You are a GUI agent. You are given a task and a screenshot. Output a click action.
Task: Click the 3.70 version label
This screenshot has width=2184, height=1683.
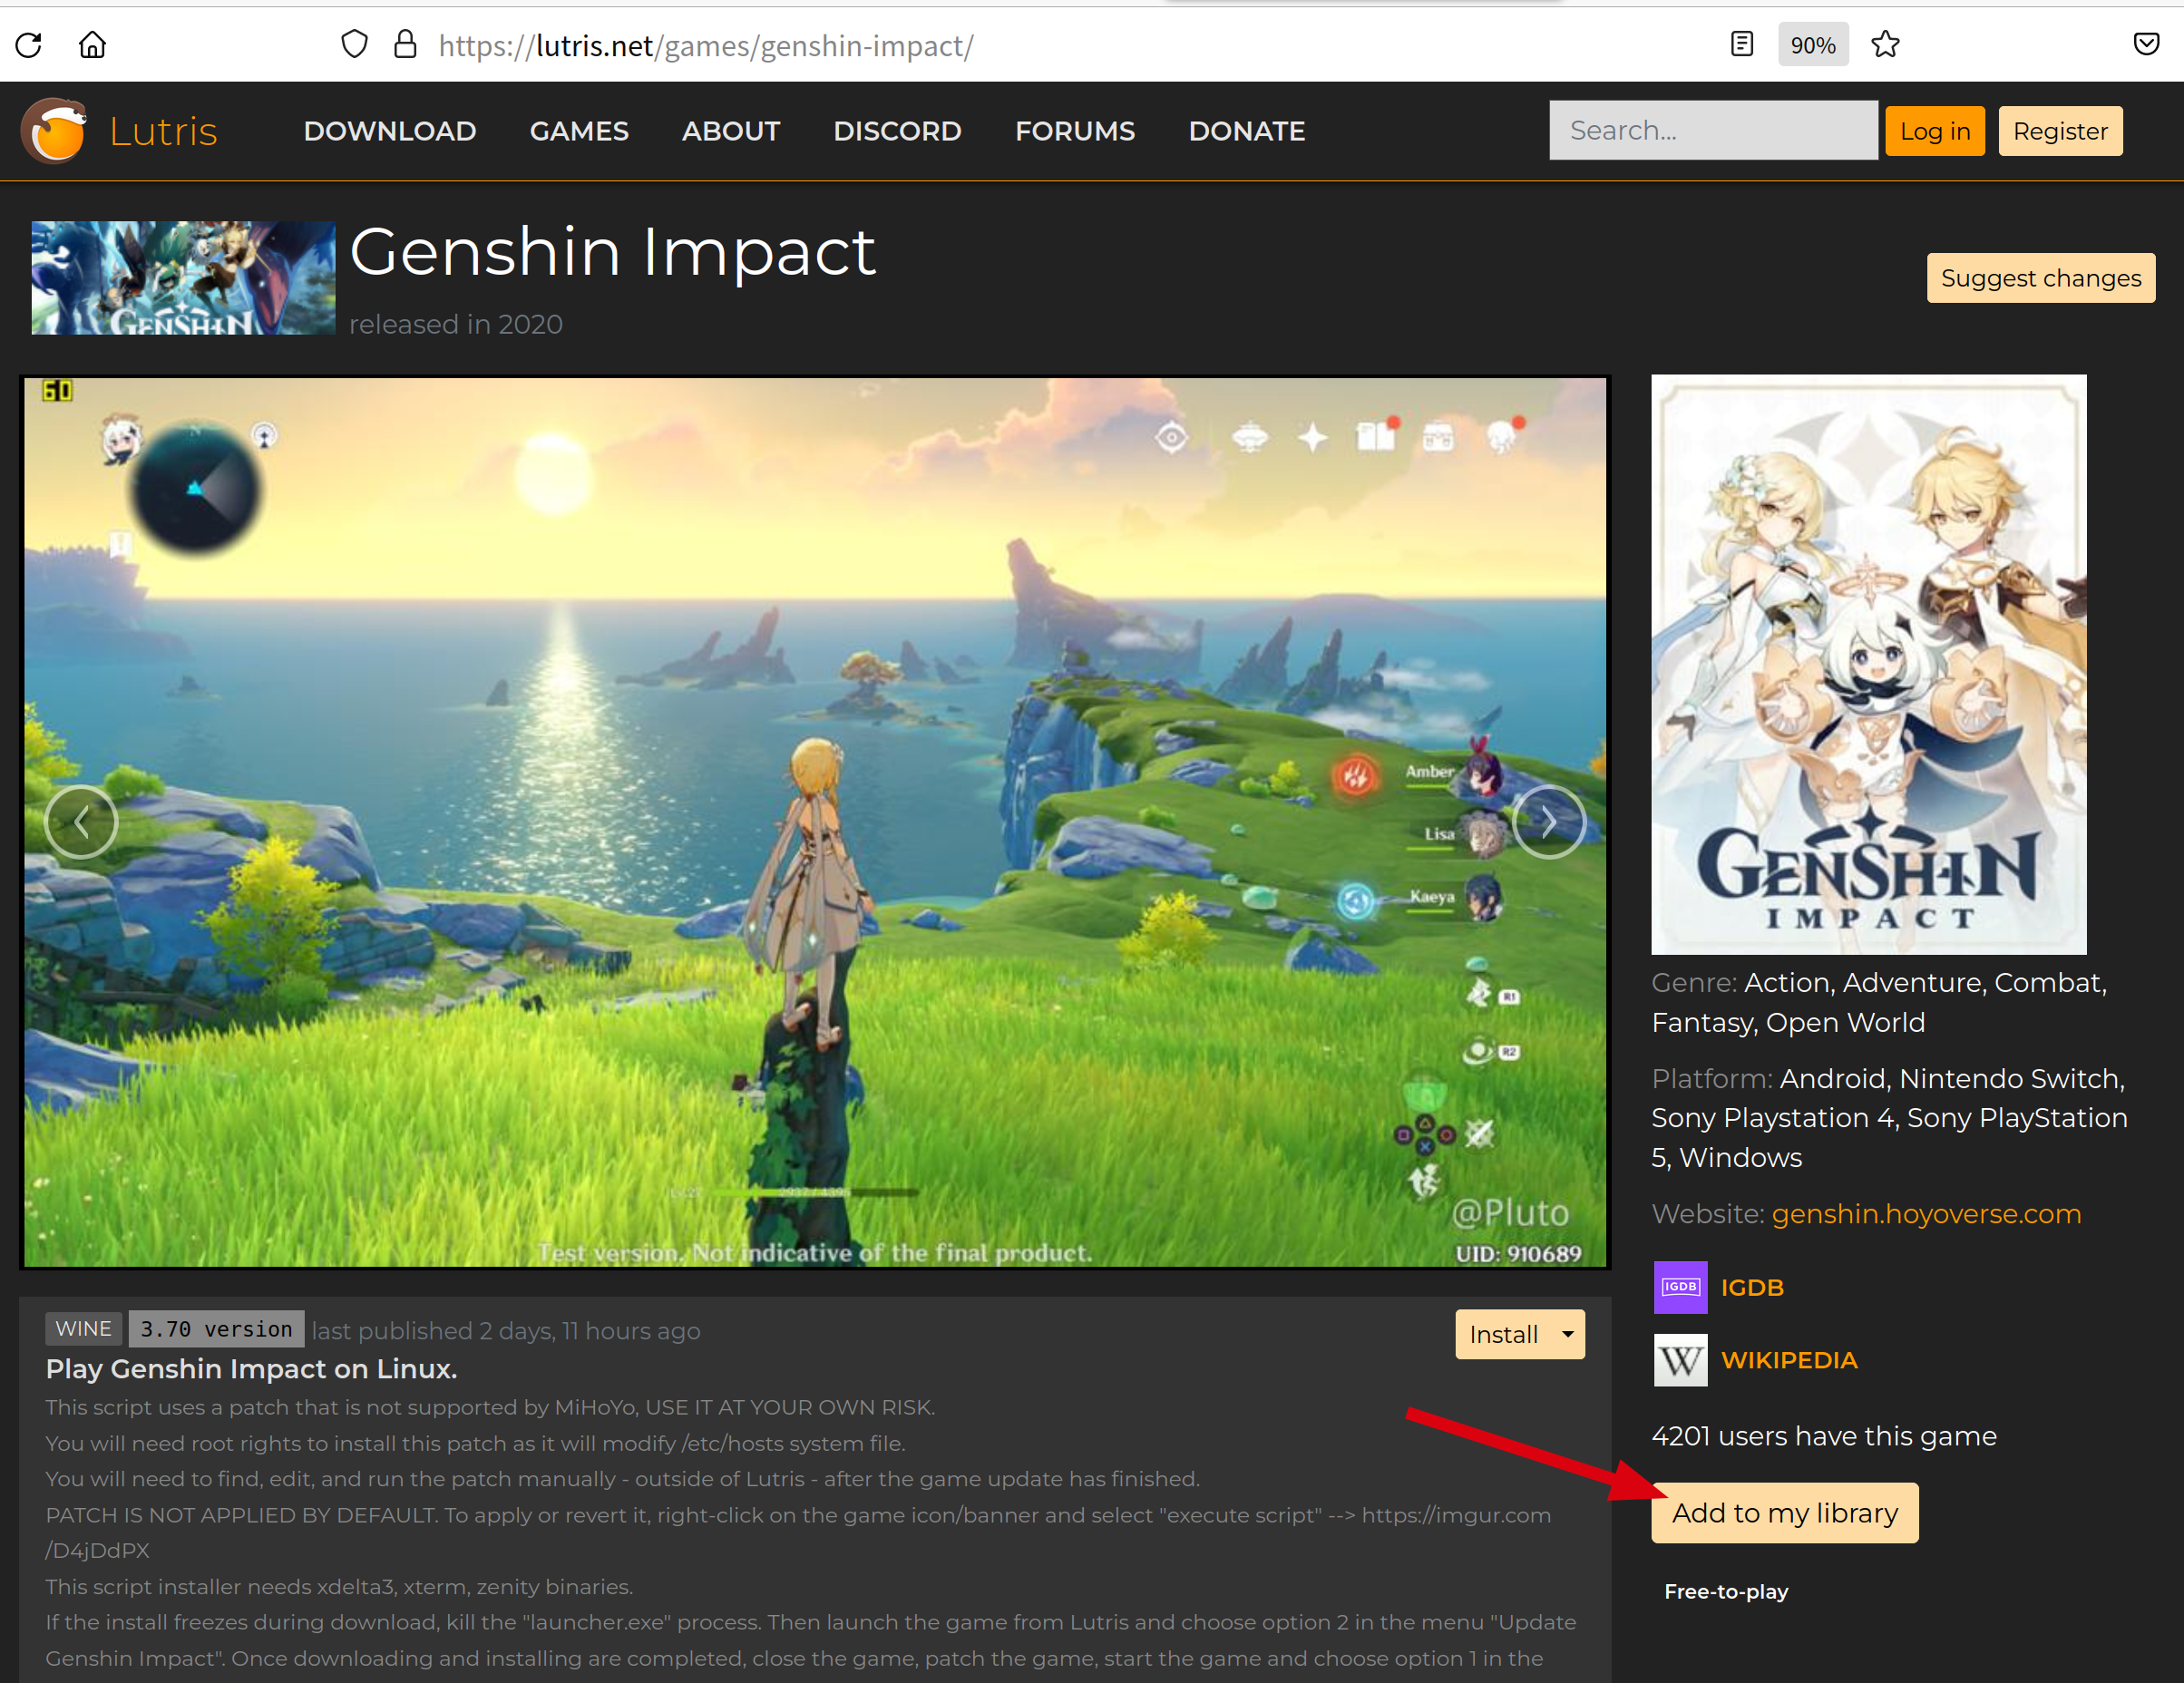[x=216, y=1329]
